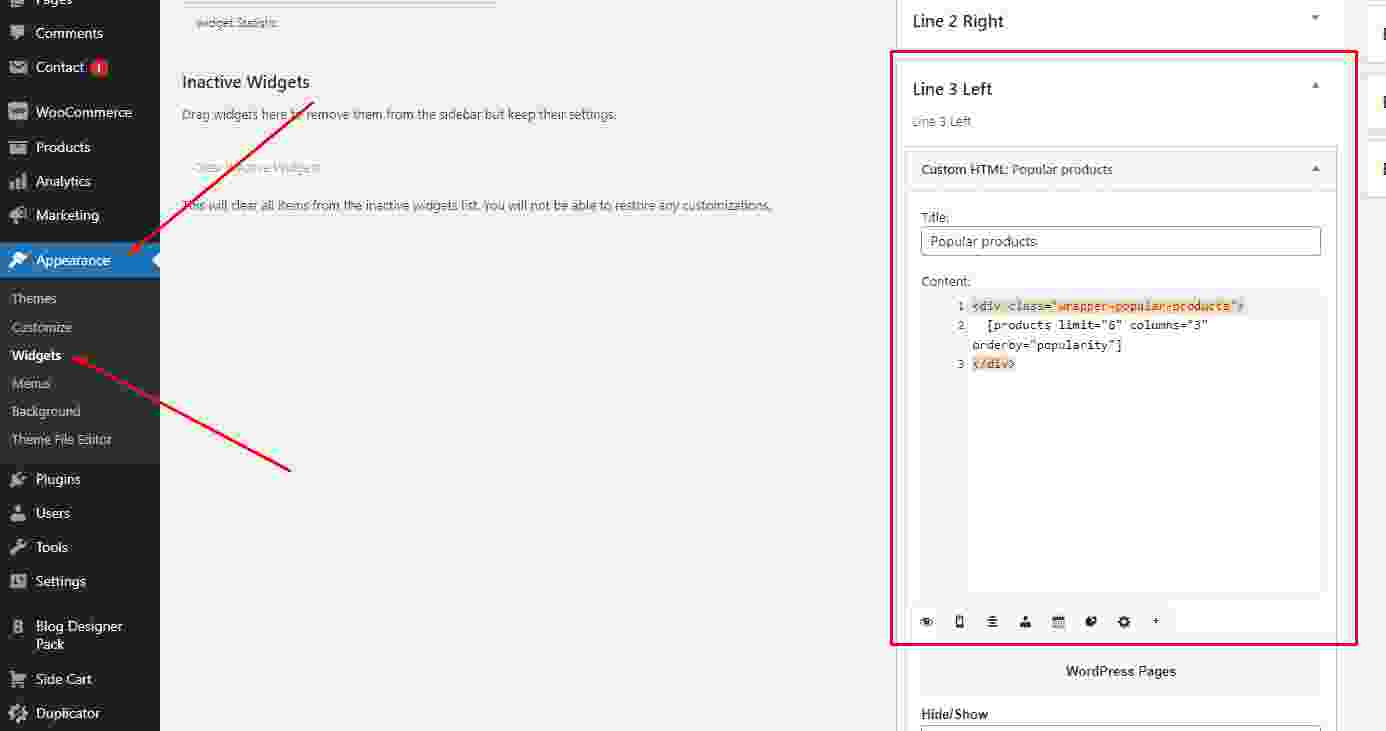Select the WordPress Pages tab

(1120, 671)
